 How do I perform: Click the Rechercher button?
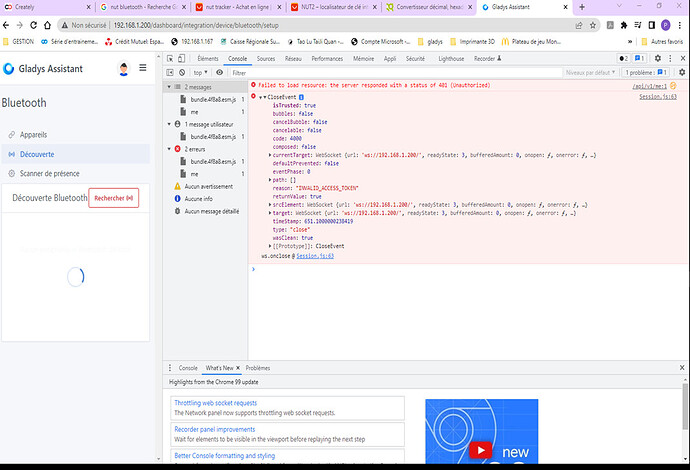pos(114,198)
